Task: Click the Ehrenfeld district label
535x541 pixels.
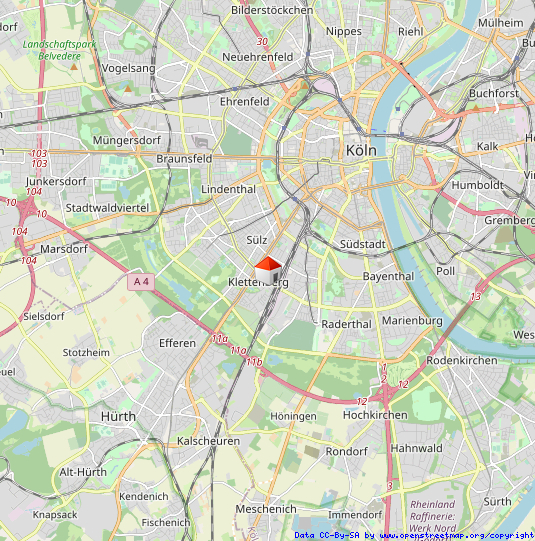Action: click(245, 102)
